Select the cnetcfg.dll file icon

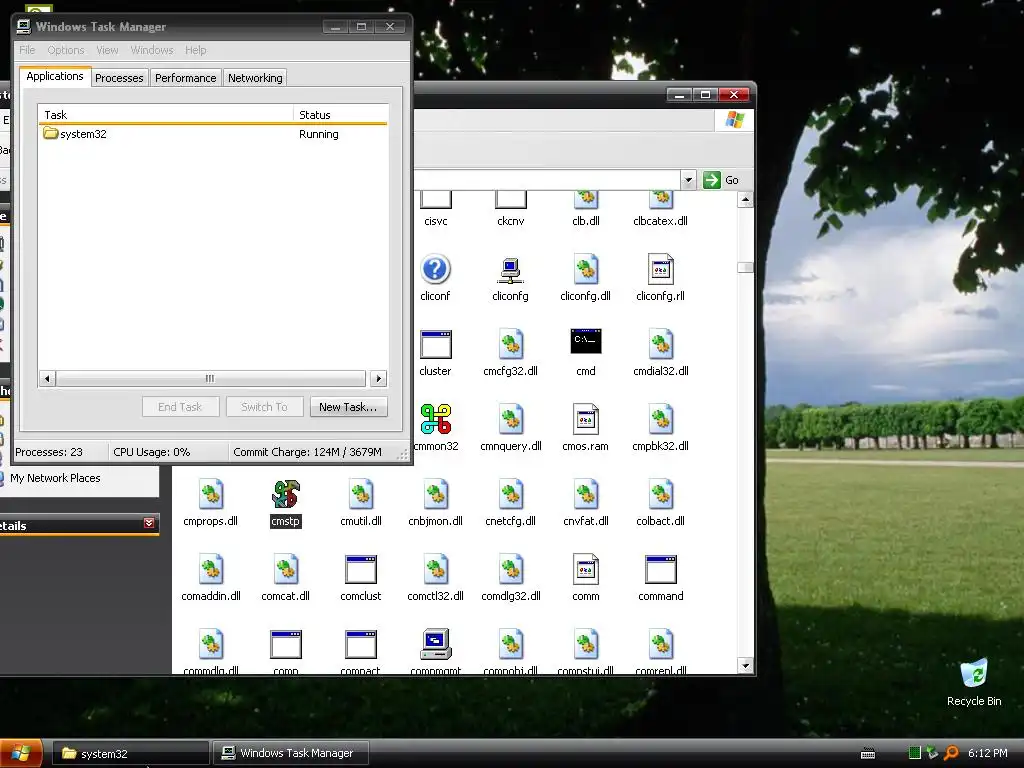click(511, 494)
